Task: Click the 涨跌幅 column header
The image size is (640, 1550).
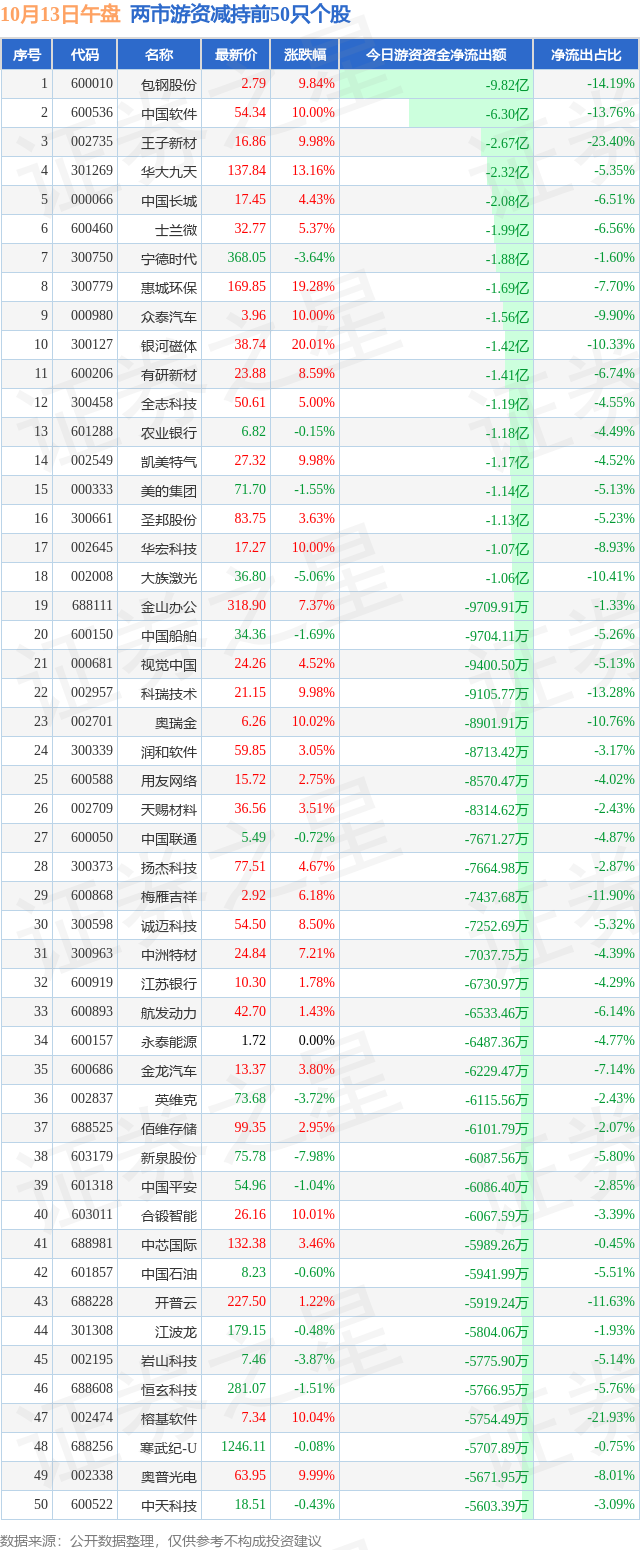Action: click(305, 55)
